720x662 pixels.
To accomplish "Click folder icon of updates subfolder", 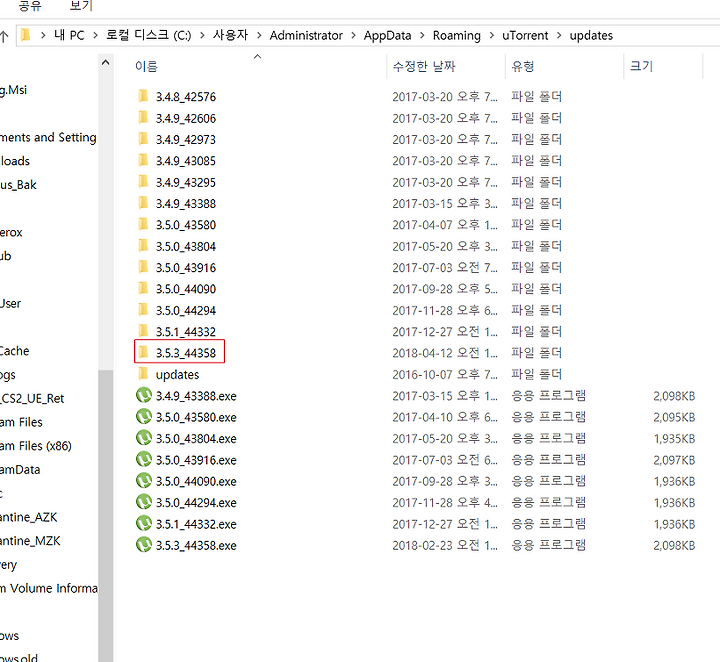I will (143, 374).
